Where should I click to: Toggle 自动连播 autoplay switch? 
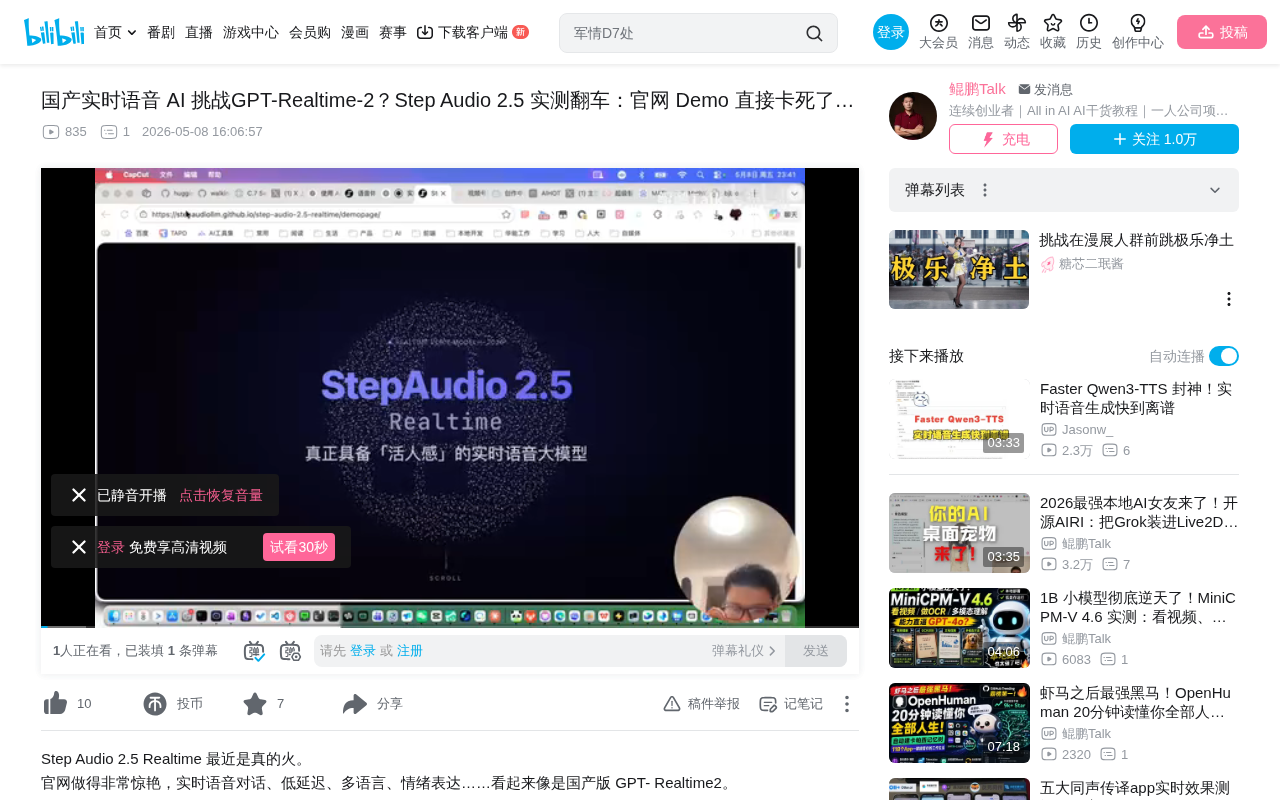(1224, 356)
